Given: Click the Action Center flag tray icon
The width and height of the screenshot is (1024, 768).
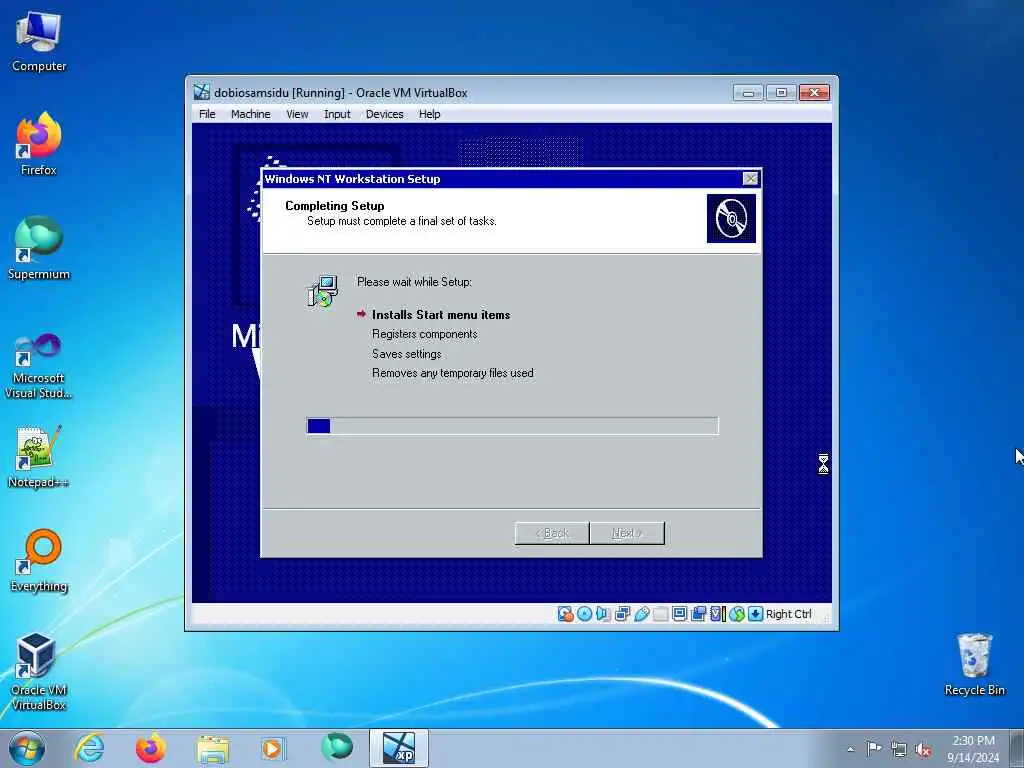Looking at the screenshot, I should (x=874, y=749).
